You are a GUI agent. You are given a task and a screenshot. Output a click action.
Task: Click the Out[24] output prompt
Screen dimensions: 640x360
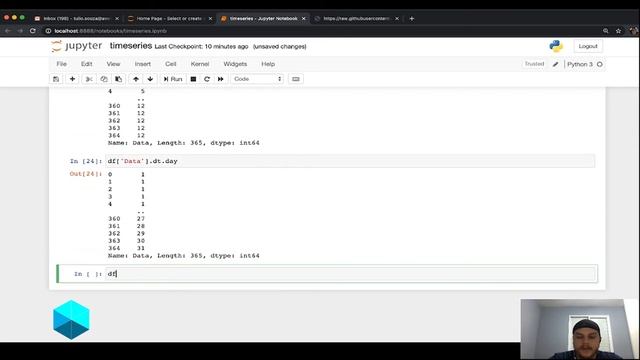(x=85, y=174)
